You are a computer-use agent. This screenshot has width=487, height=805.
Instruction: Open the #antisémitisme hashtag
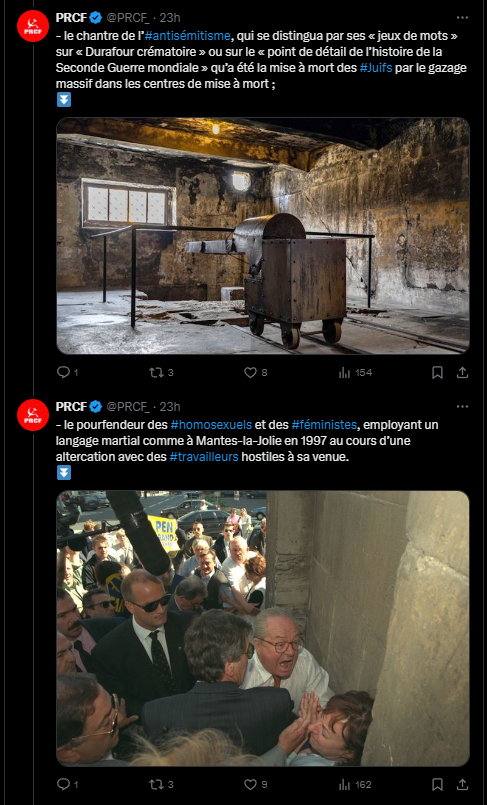pyautogui.click(x=187, y=35)
